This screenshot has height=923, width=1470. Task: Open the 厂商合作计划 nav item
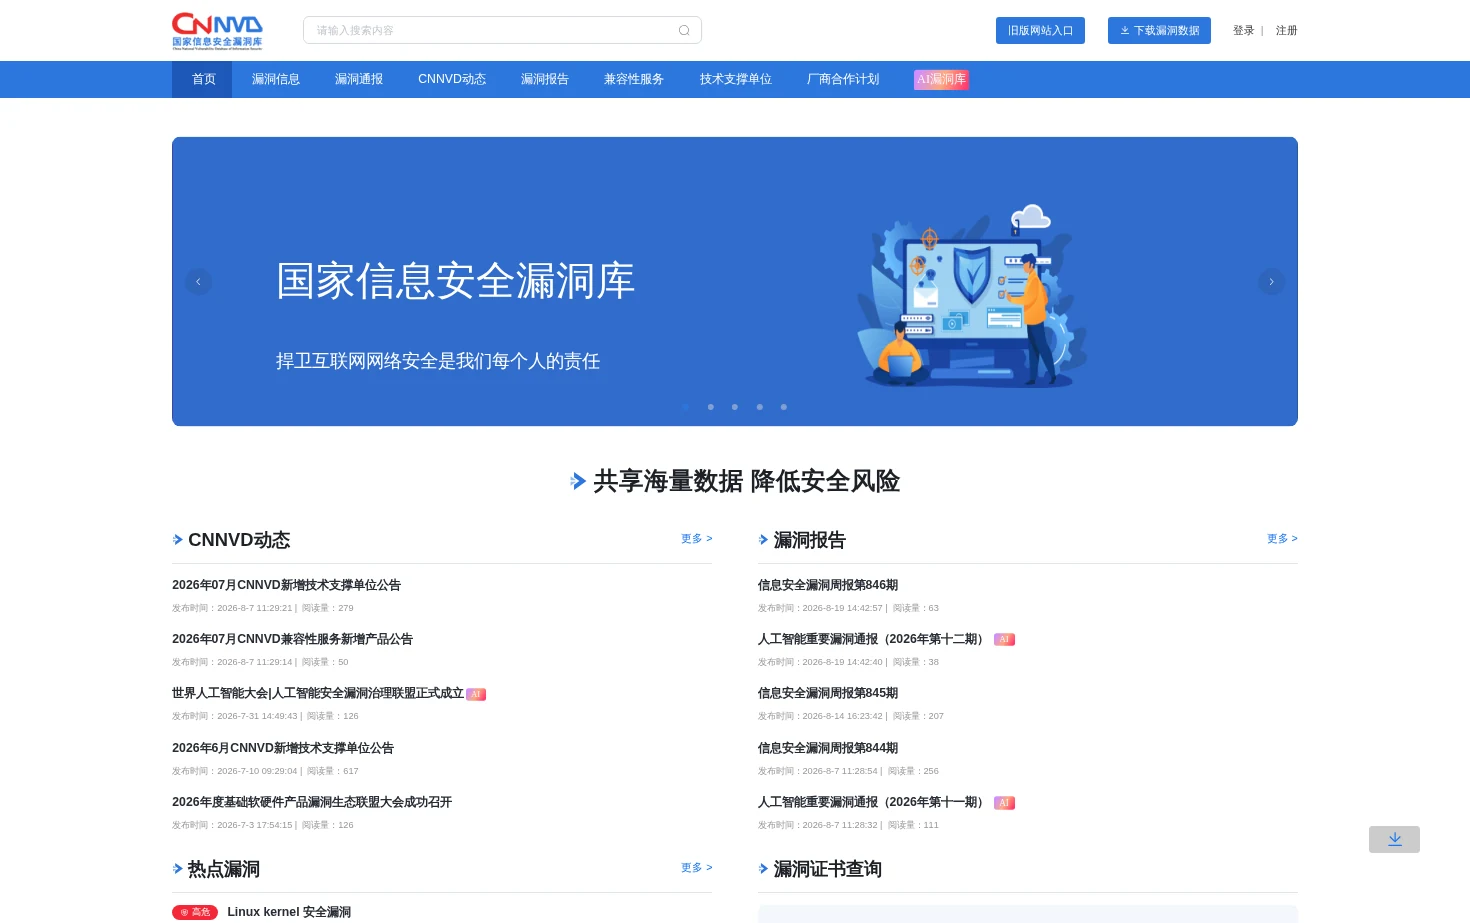(842, 79)
